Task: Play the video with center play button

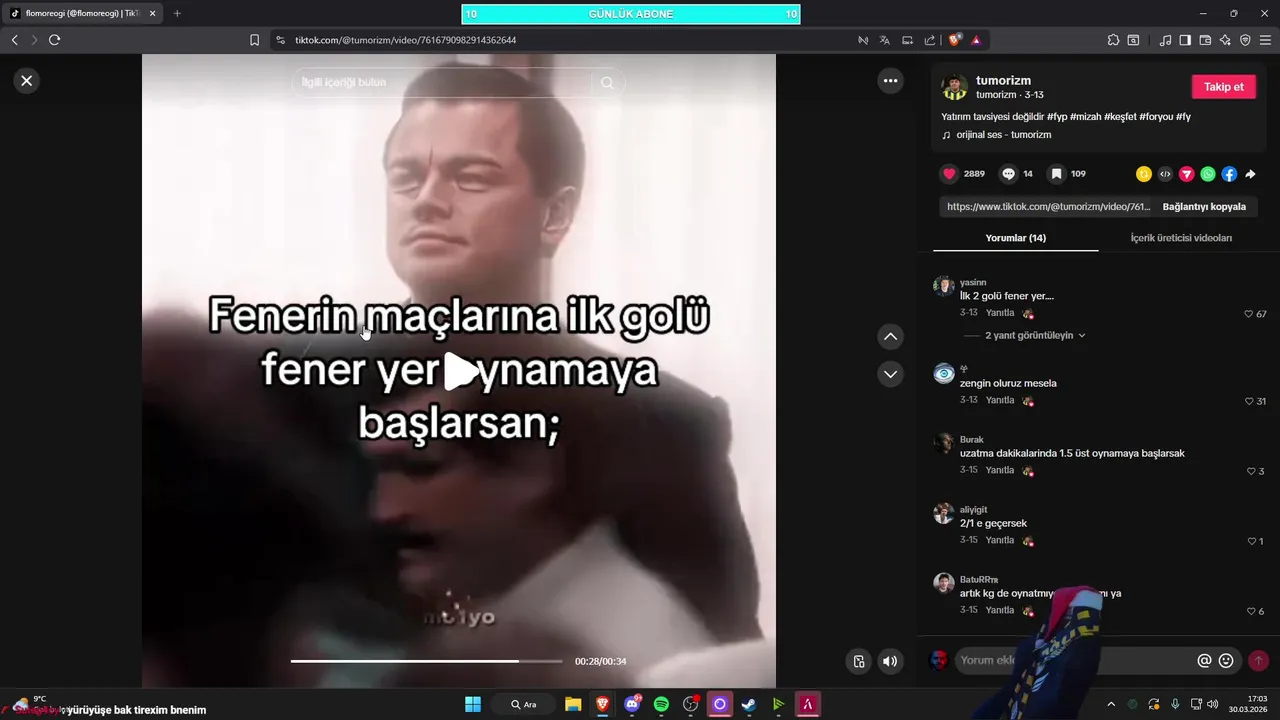Action: coord(459,371)
